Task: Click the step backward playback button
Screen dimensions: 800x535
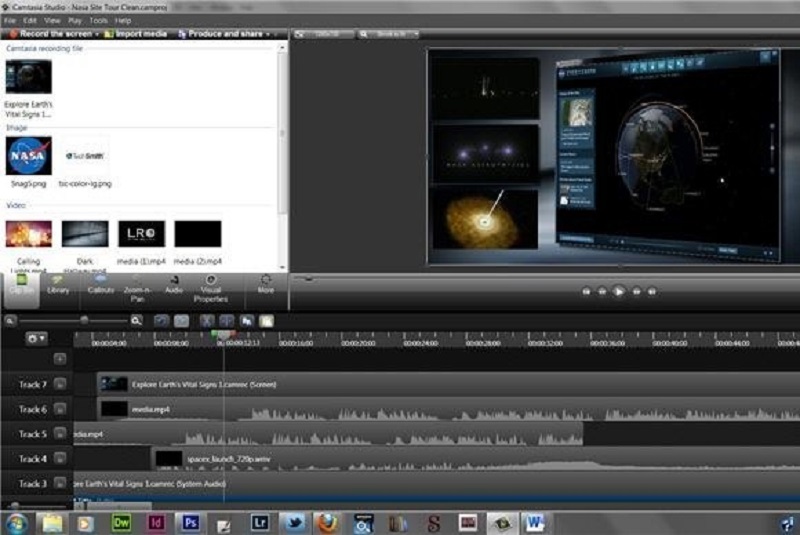Action: tap(602, 292)
